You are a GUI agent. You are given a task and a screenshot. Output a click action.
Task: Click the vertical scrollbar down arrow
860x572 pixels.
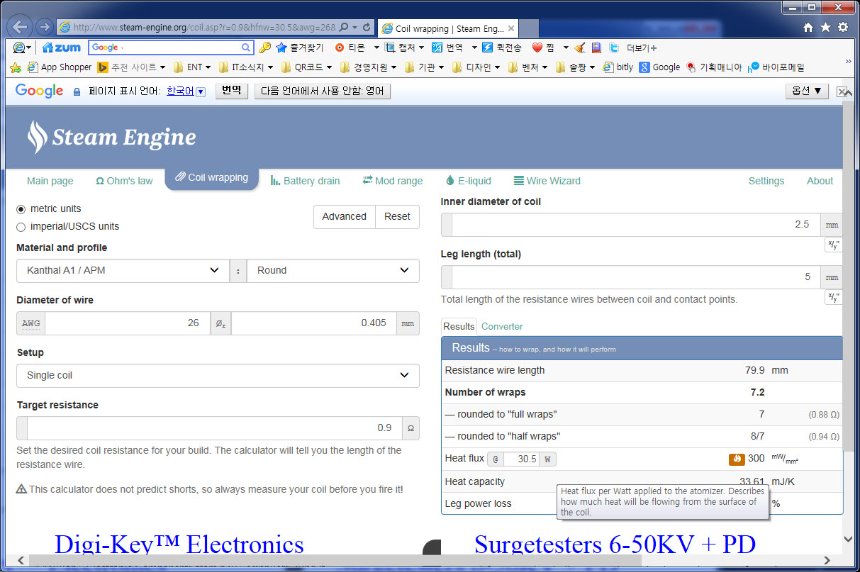pyautogui.click(x=848, y=540)
